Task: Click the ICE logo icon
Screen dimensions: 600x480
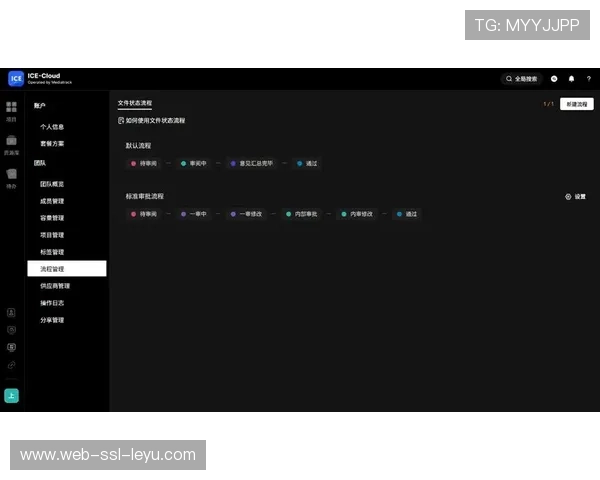Action: [x=16, y=78]
